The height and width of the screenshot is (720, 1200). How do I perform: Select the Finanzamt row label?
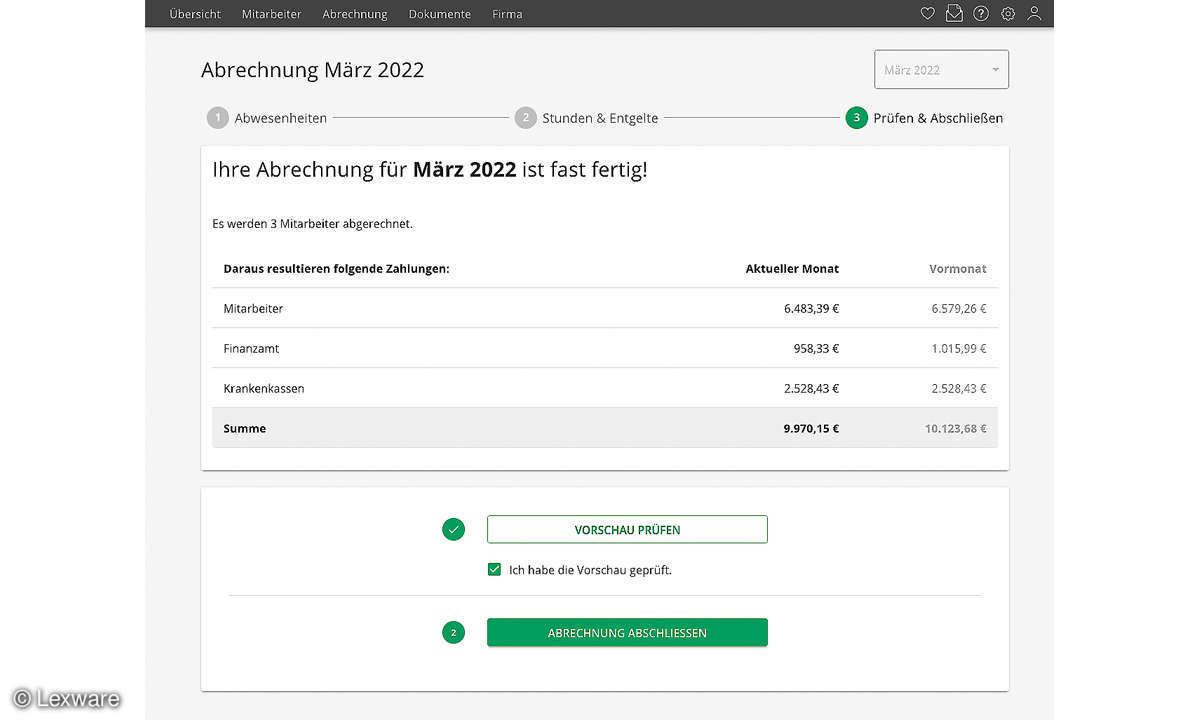coord(251,348)
